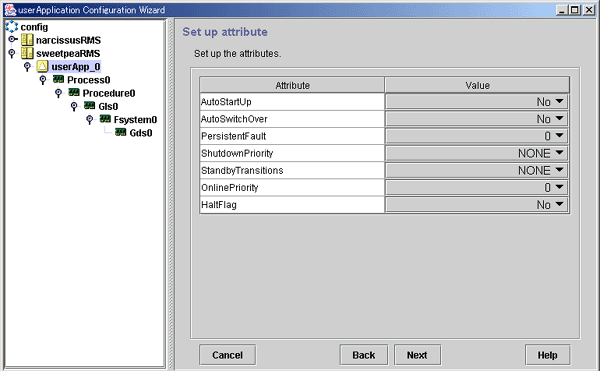Click the PersistentFault attribute cell
600x371 pixels.
292,136
